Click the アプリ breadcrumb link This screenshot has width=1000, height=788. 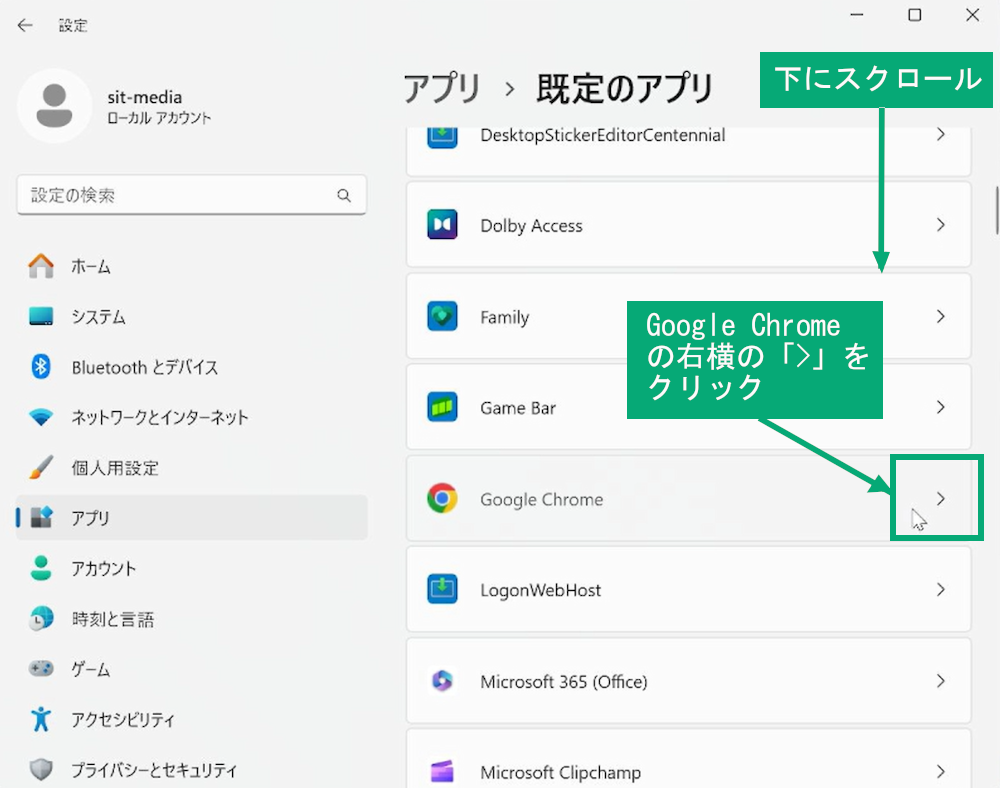coord(442,88)
